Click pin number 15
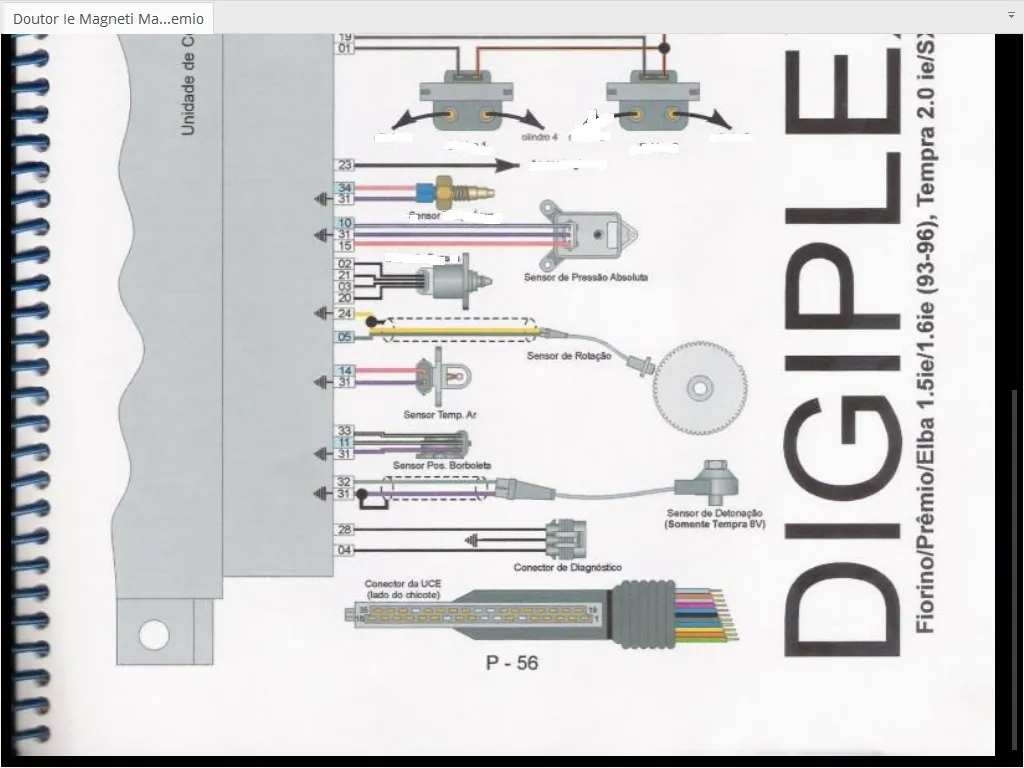 pyautogui.click(x=345, y=246)
